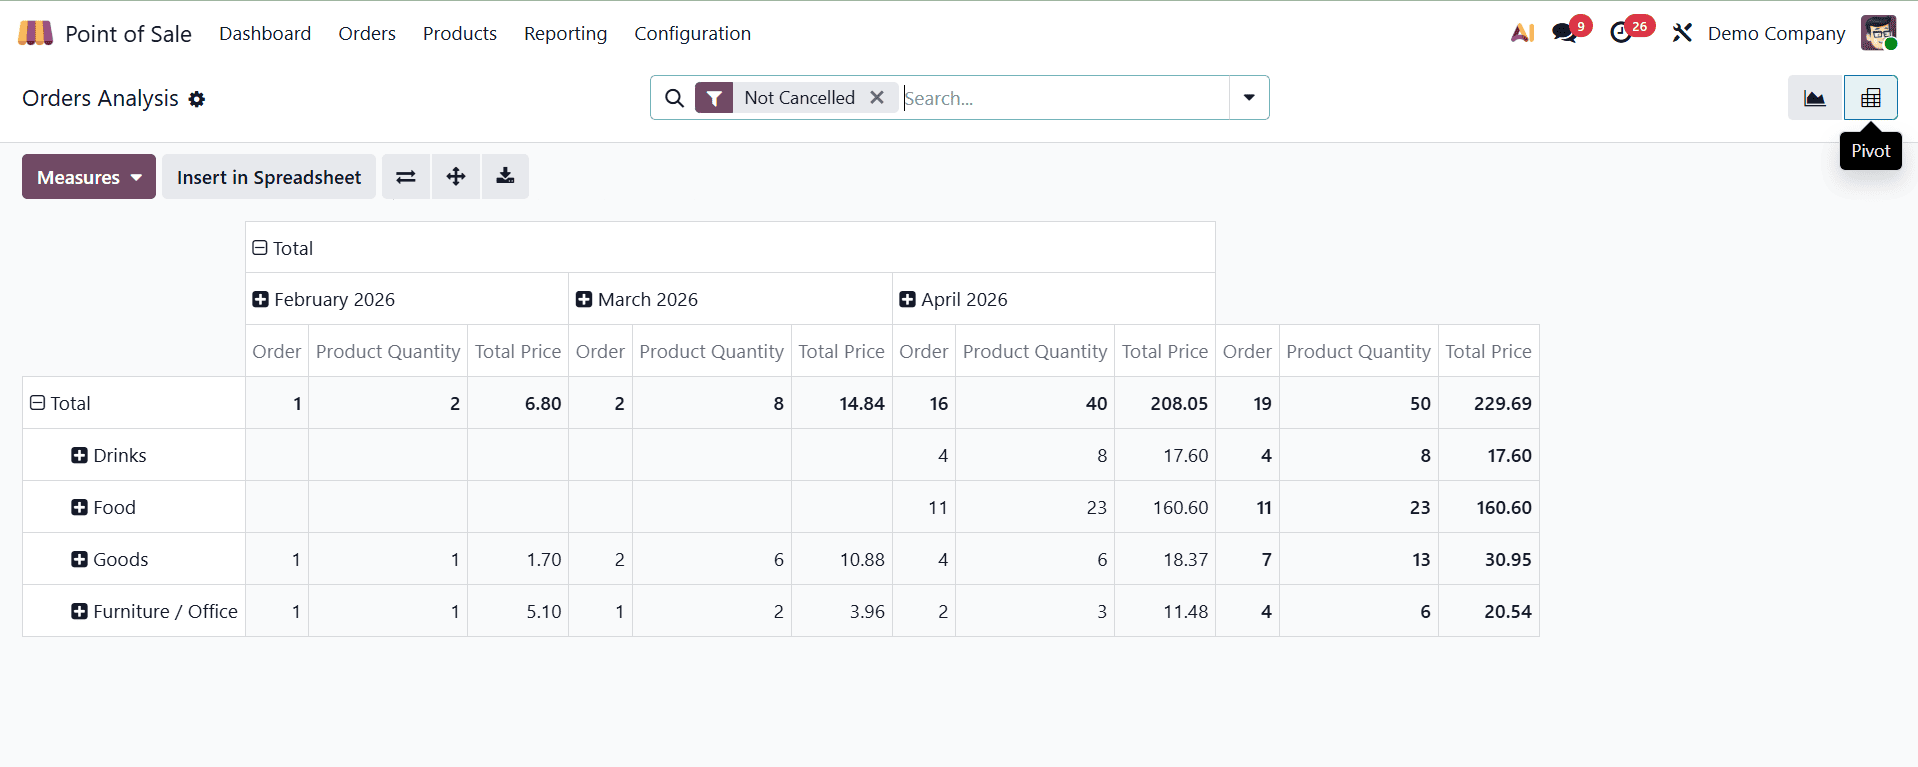Image resolution: width=1918 pixels, height=767 pixels.
Task: Click the 6.80 total price cell
Action: 518,403
